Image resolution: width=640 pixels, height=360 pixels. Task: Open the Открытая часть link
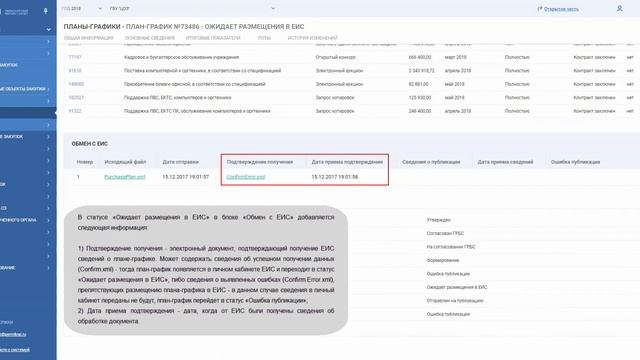(x=561, y=9)
